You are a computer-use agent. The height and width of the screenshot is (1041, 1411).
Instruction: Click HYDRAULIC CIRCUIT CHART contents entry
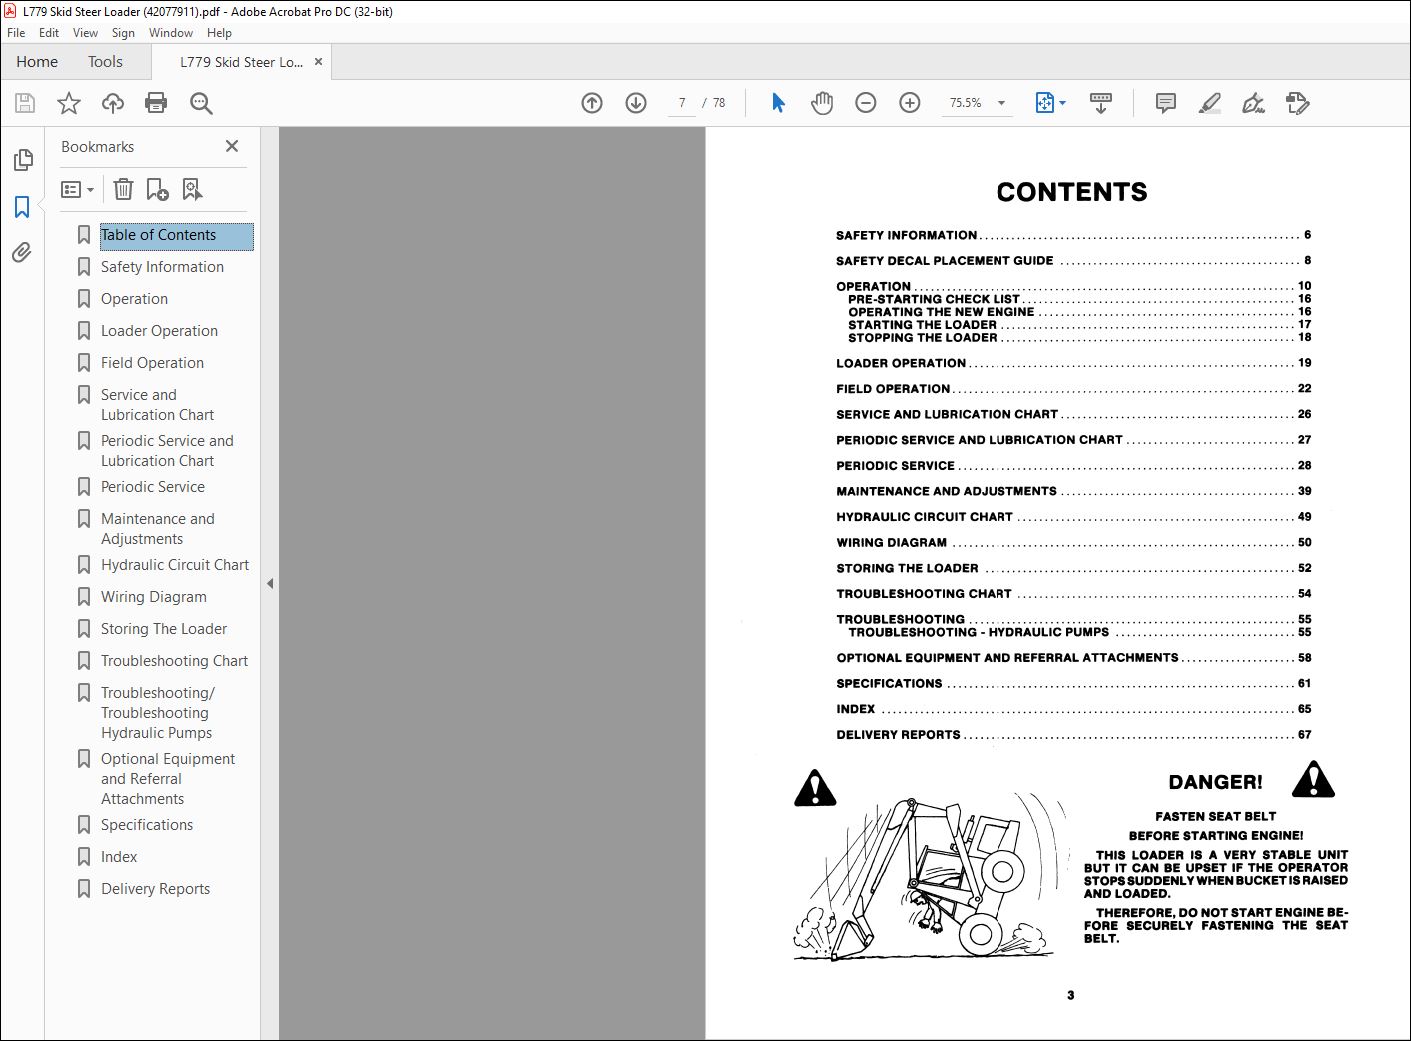click(924, 517)
